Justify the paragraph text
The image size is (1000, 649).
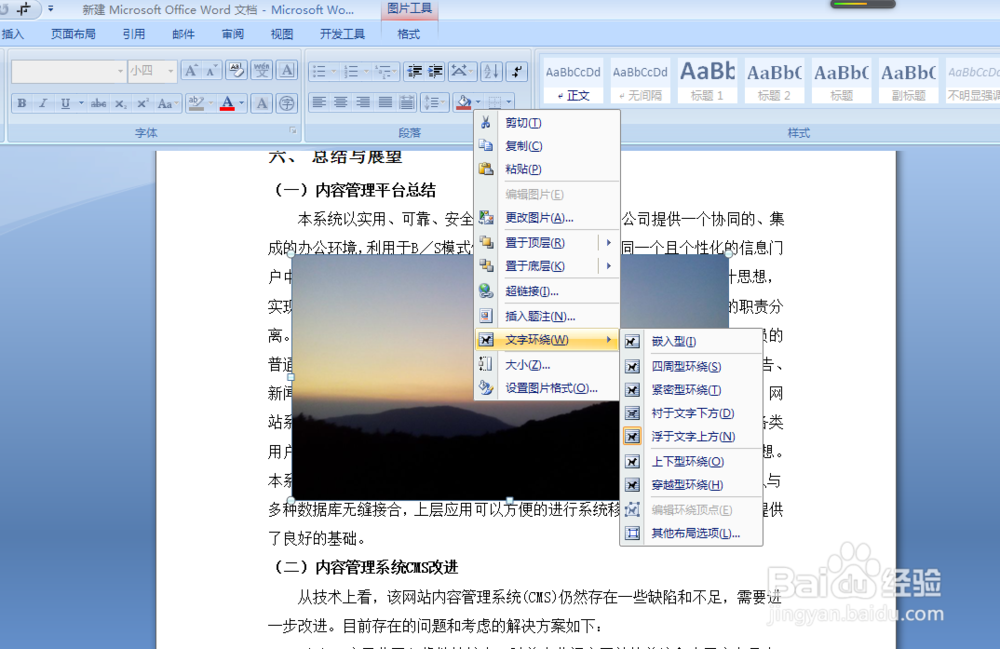click(385, 103)
